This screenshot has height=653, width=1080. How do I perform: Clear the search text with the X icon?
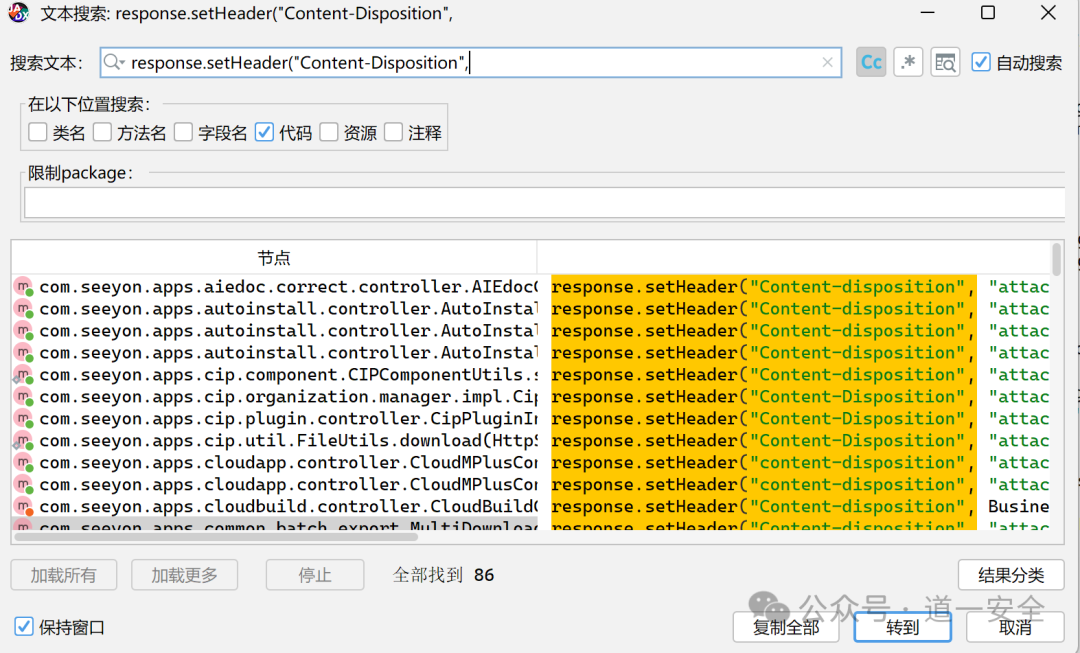pos(827,62)
